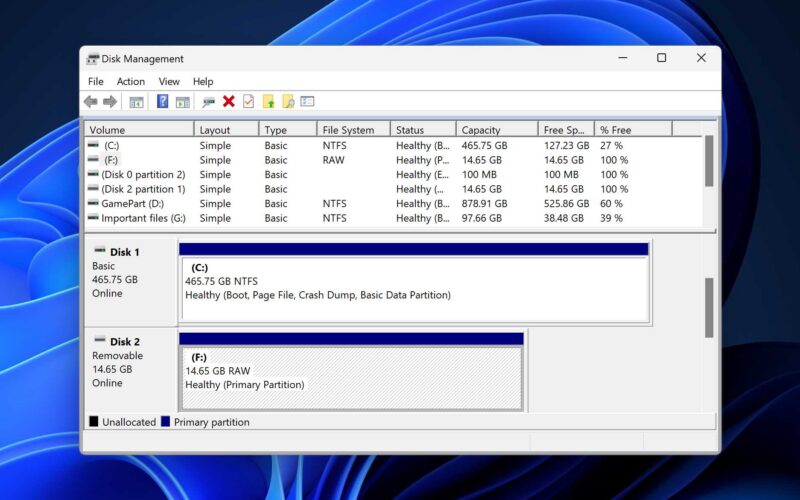Sort by the Capacity column header

497,130
